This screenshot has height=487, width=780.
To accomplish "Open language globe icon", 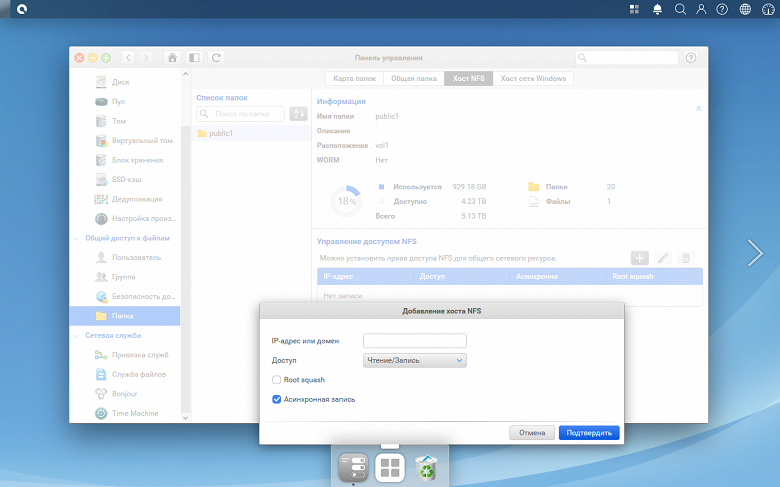I will tap(745, 9).
